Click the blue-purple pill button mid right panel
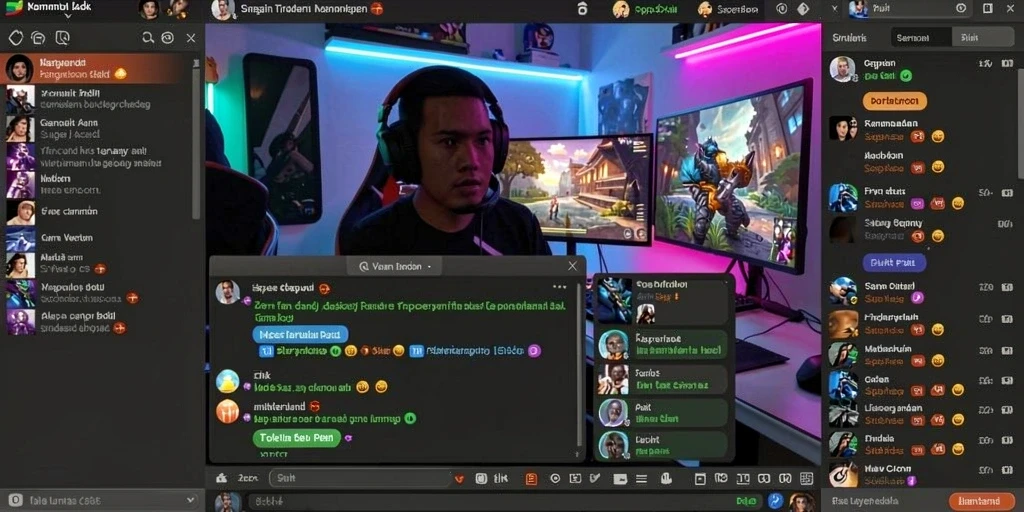This screenshot has width=1024, height=512. click(x=894, y=263)
